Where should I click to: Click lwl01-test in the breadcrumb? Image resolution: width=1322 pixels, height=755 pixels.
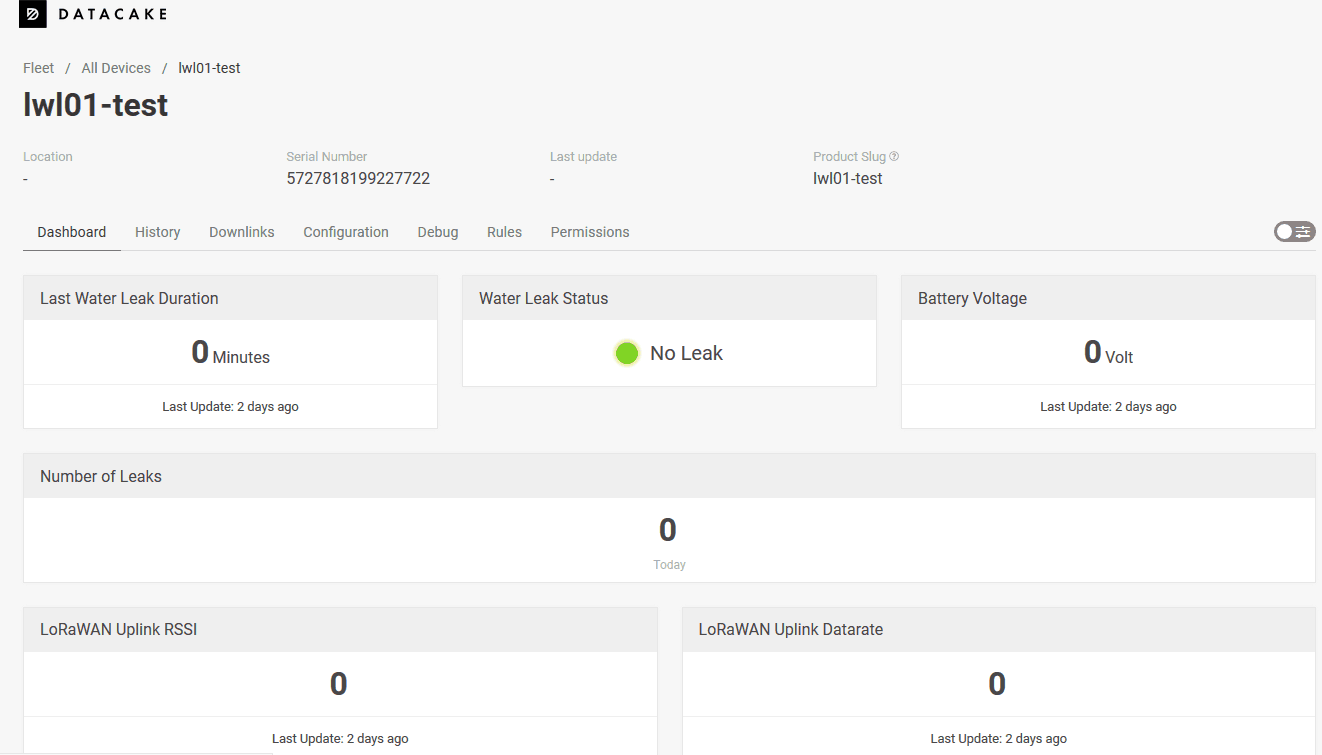pyautogui.click(x=209, y=68)
